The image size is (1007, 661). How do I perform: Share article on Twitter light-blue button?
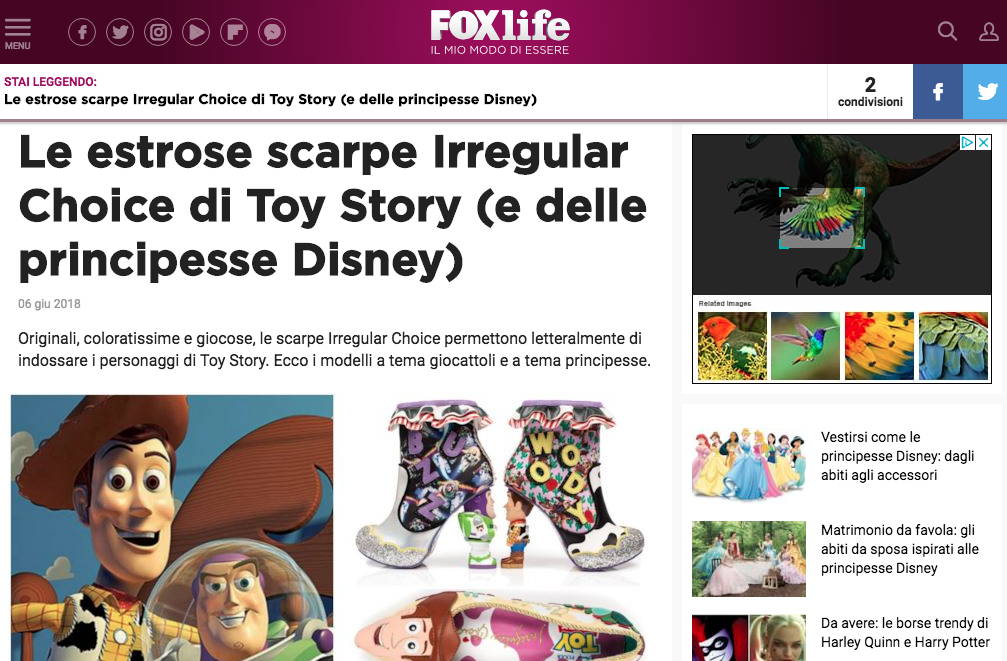tap(985, 92)
